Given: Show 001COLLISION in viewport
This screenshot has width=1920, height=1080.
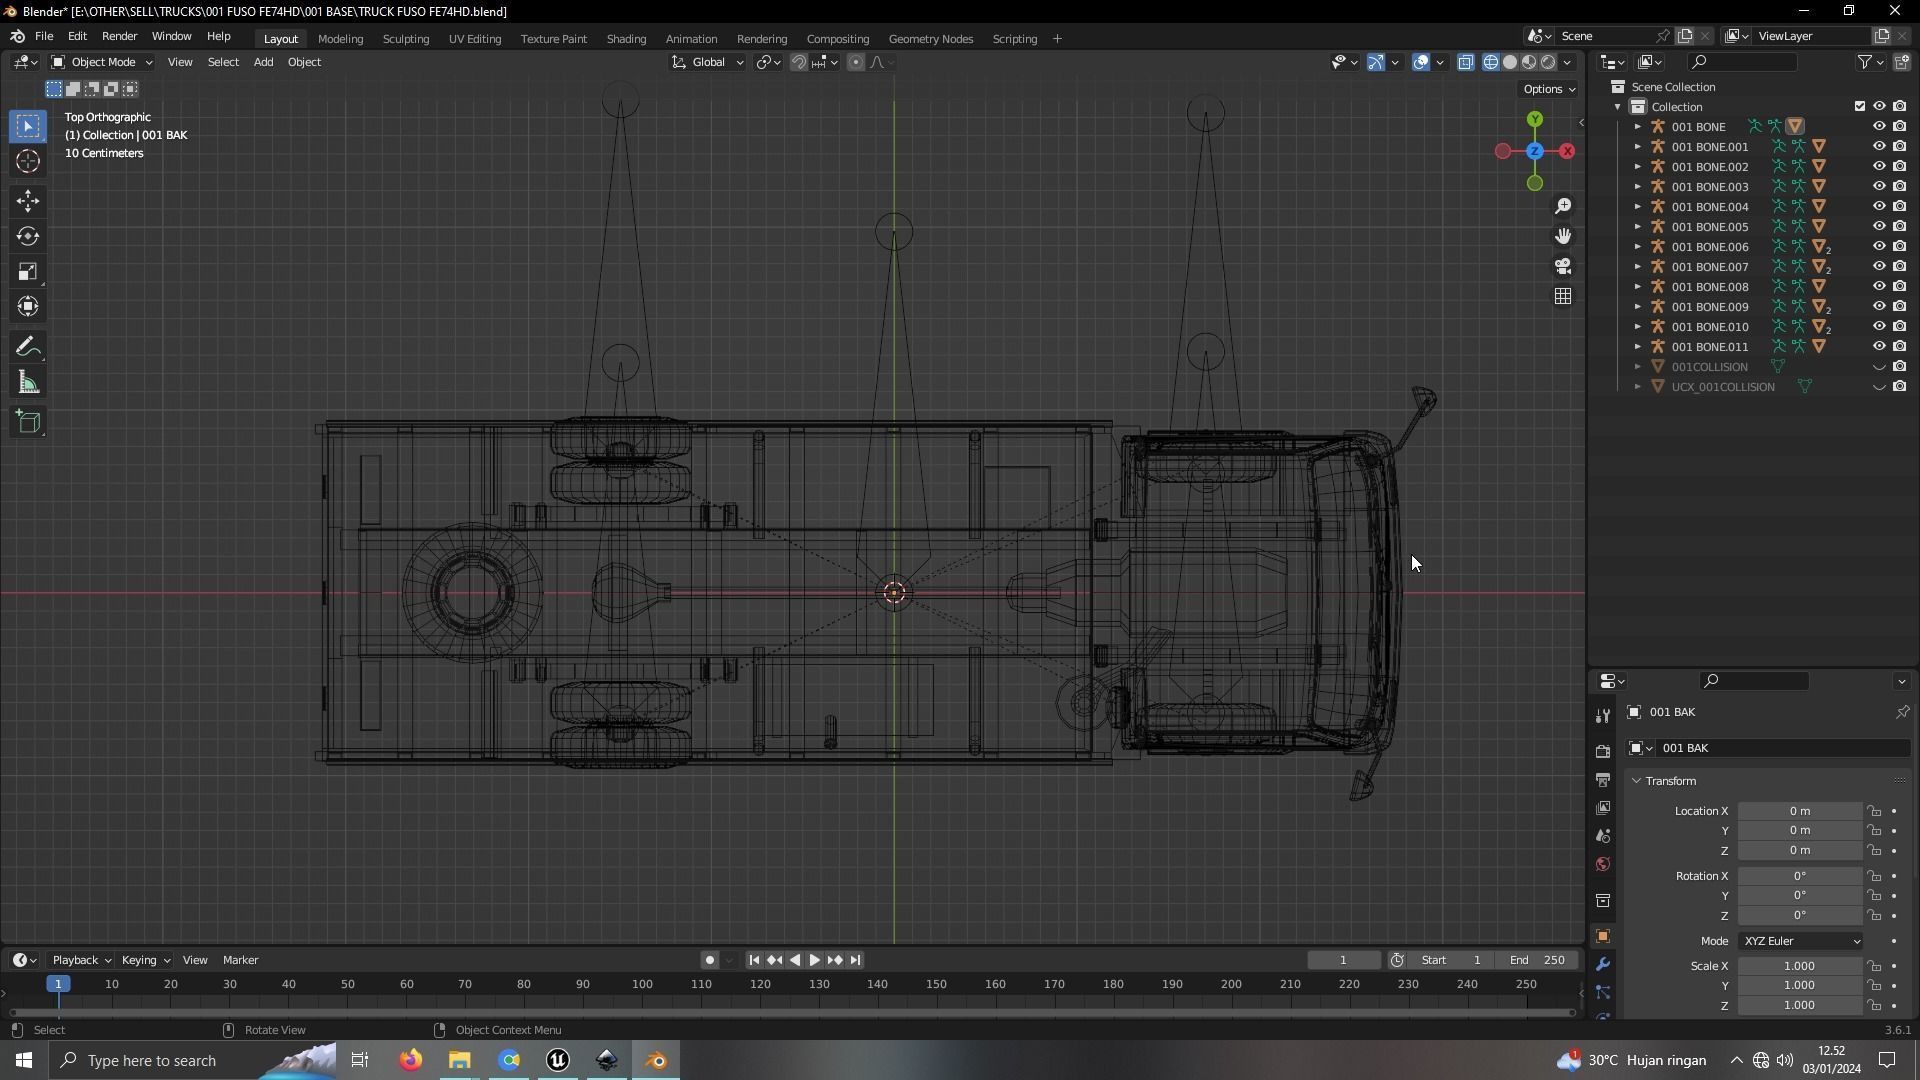Looking at the screenshot, I should [1879, 367].
